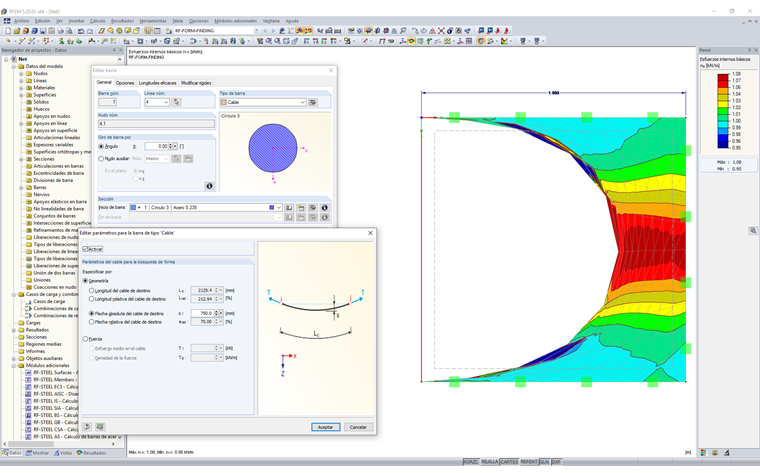Image resolution: width=760 pixels, height=473 pixels.
Task: Open the Tipo de barra Cable dropdown
Action: [302, 102]
